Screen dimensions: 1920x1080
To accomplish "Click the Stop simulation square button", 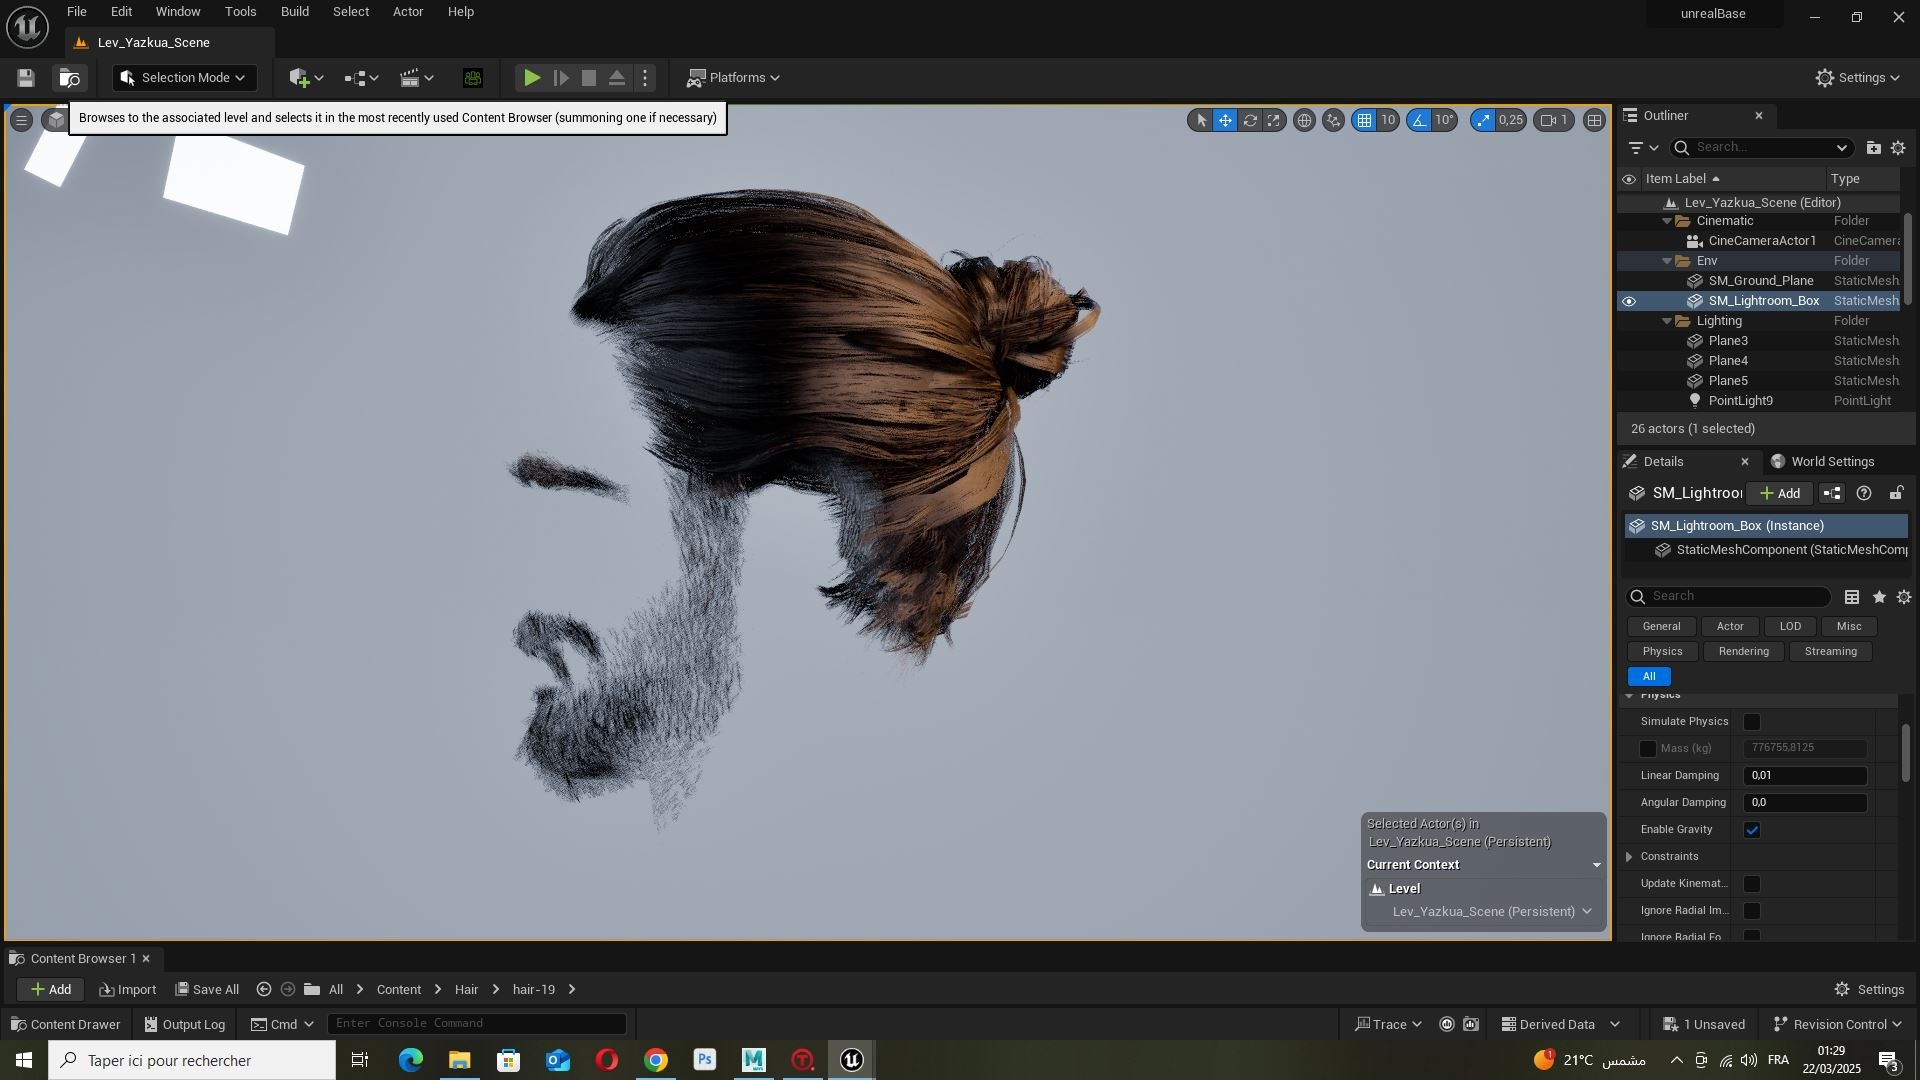I will click(589, 78).
